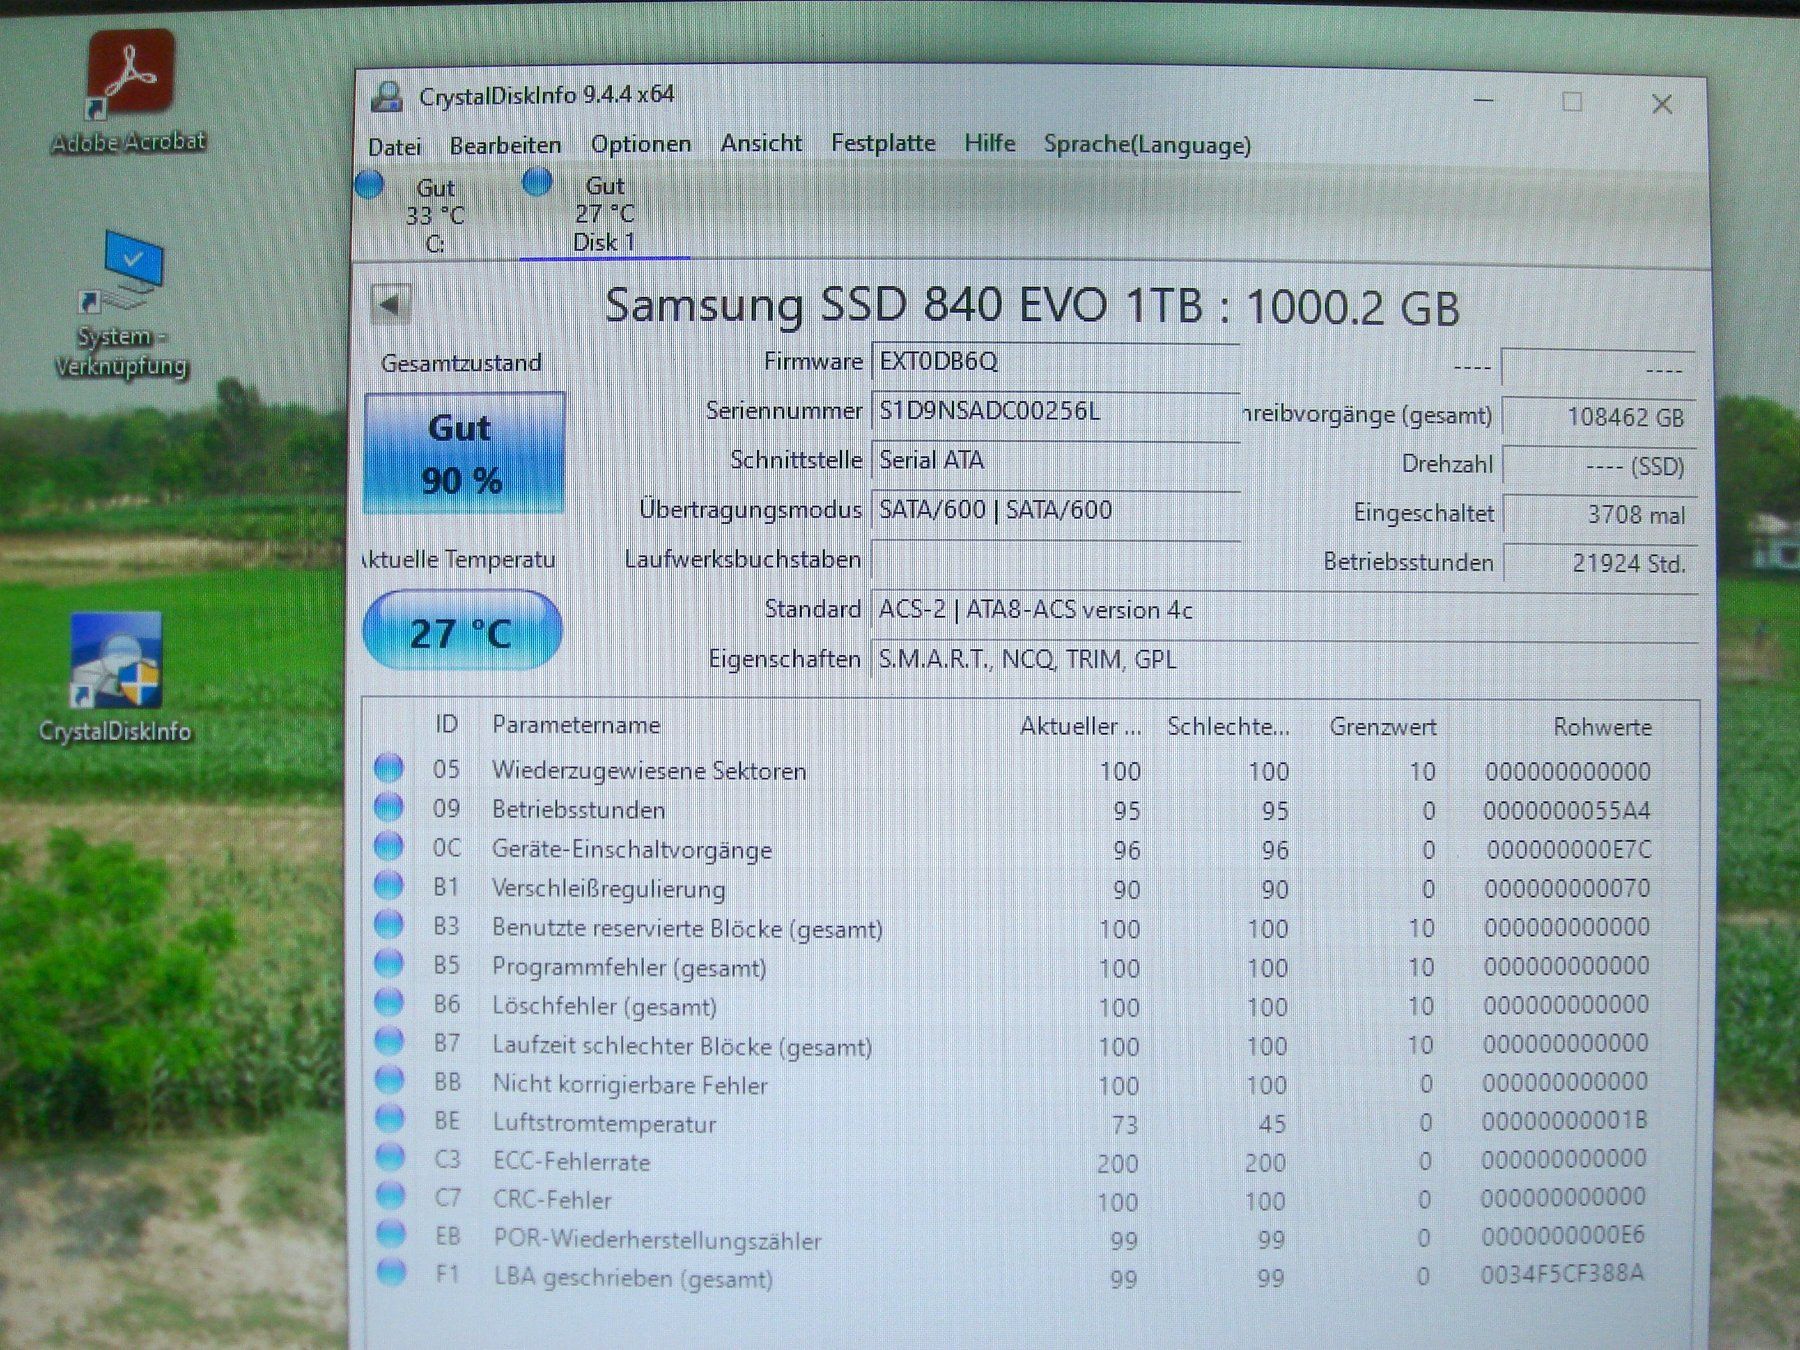
Task: Click CrystalDiskInfo title bar app icon
Action: [387, 96]
